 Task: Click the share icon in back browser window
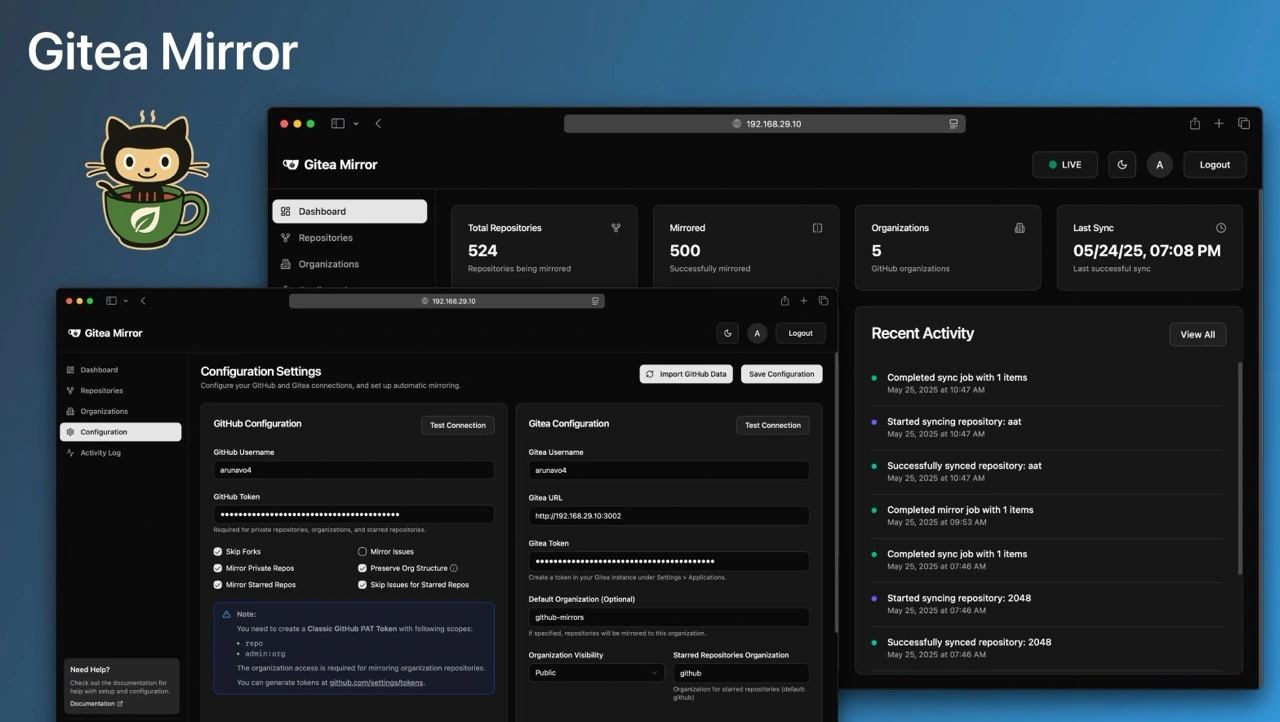coord(1195,124)
